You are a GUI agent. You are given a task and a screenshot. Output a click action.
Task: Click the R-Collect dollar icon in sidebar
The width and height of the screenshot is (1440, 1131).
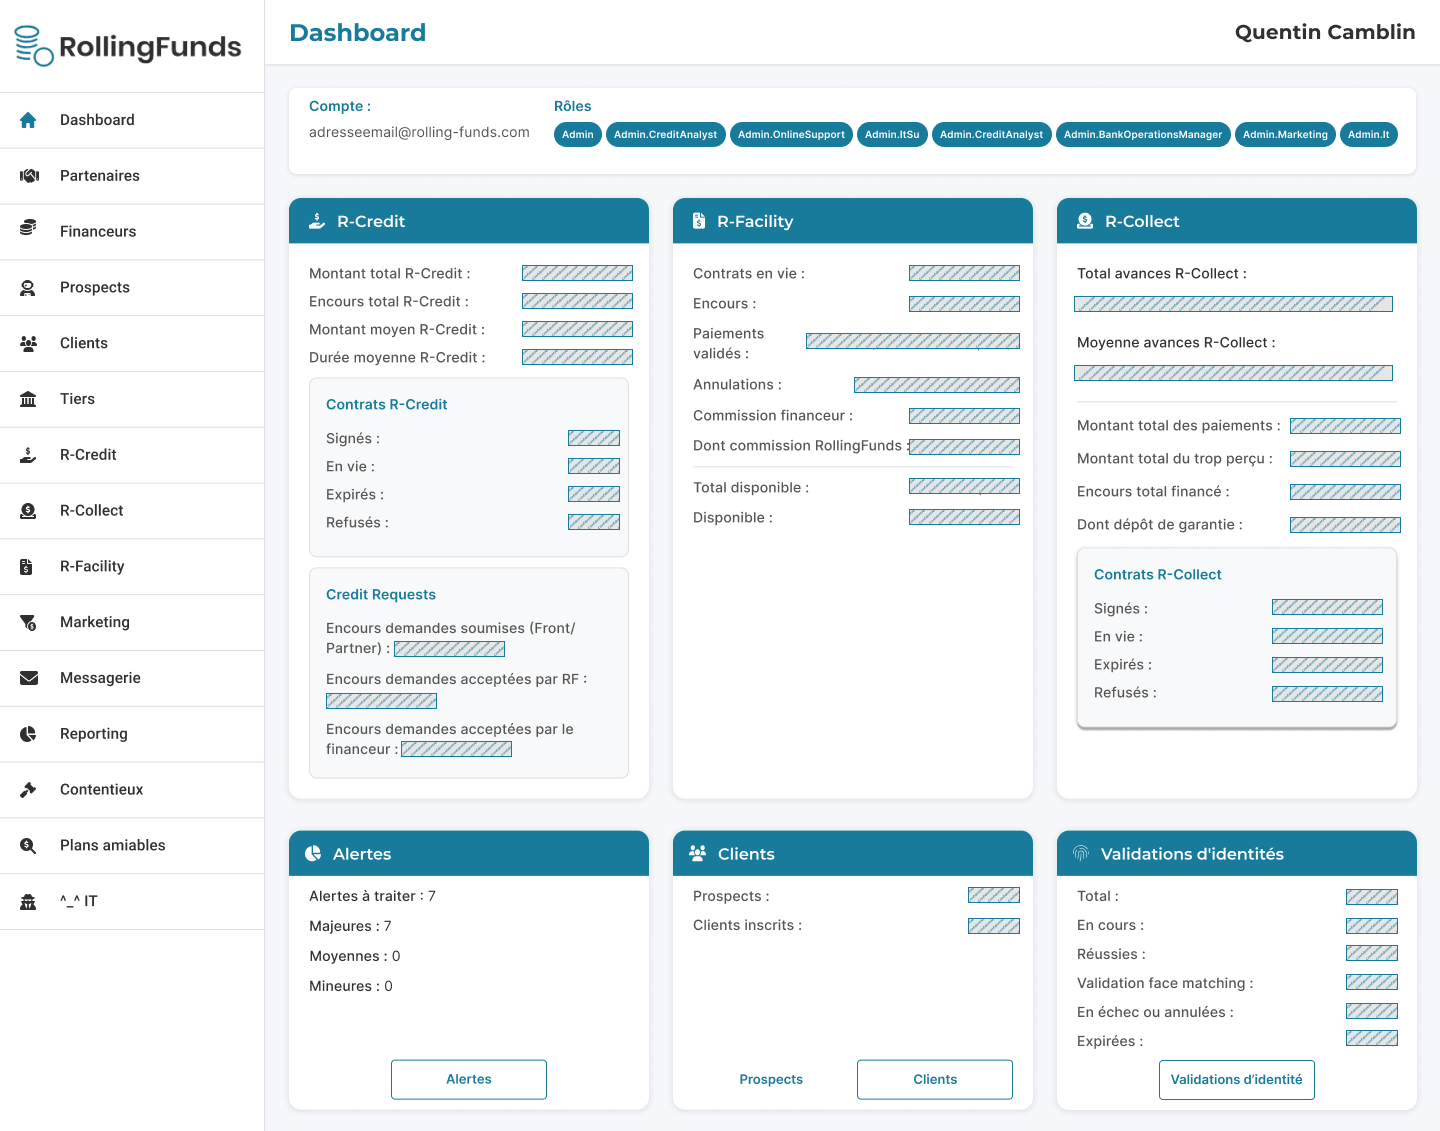tap(28, 511)
